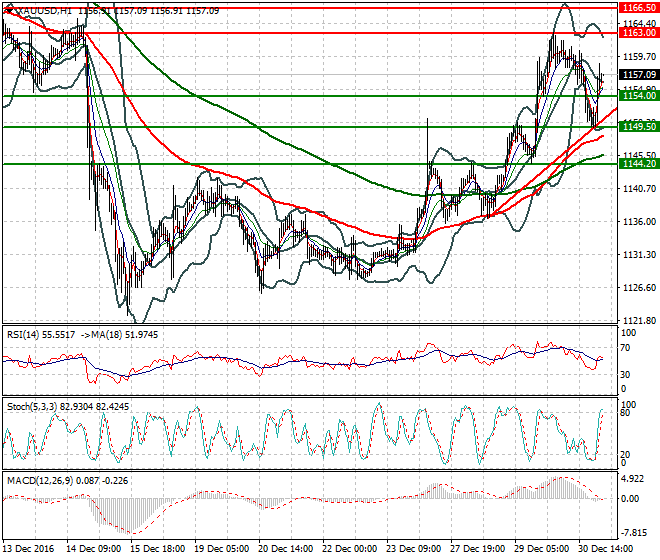
Task: Click the 29 Dec 05:00 time label
Action: coord(541,549)
